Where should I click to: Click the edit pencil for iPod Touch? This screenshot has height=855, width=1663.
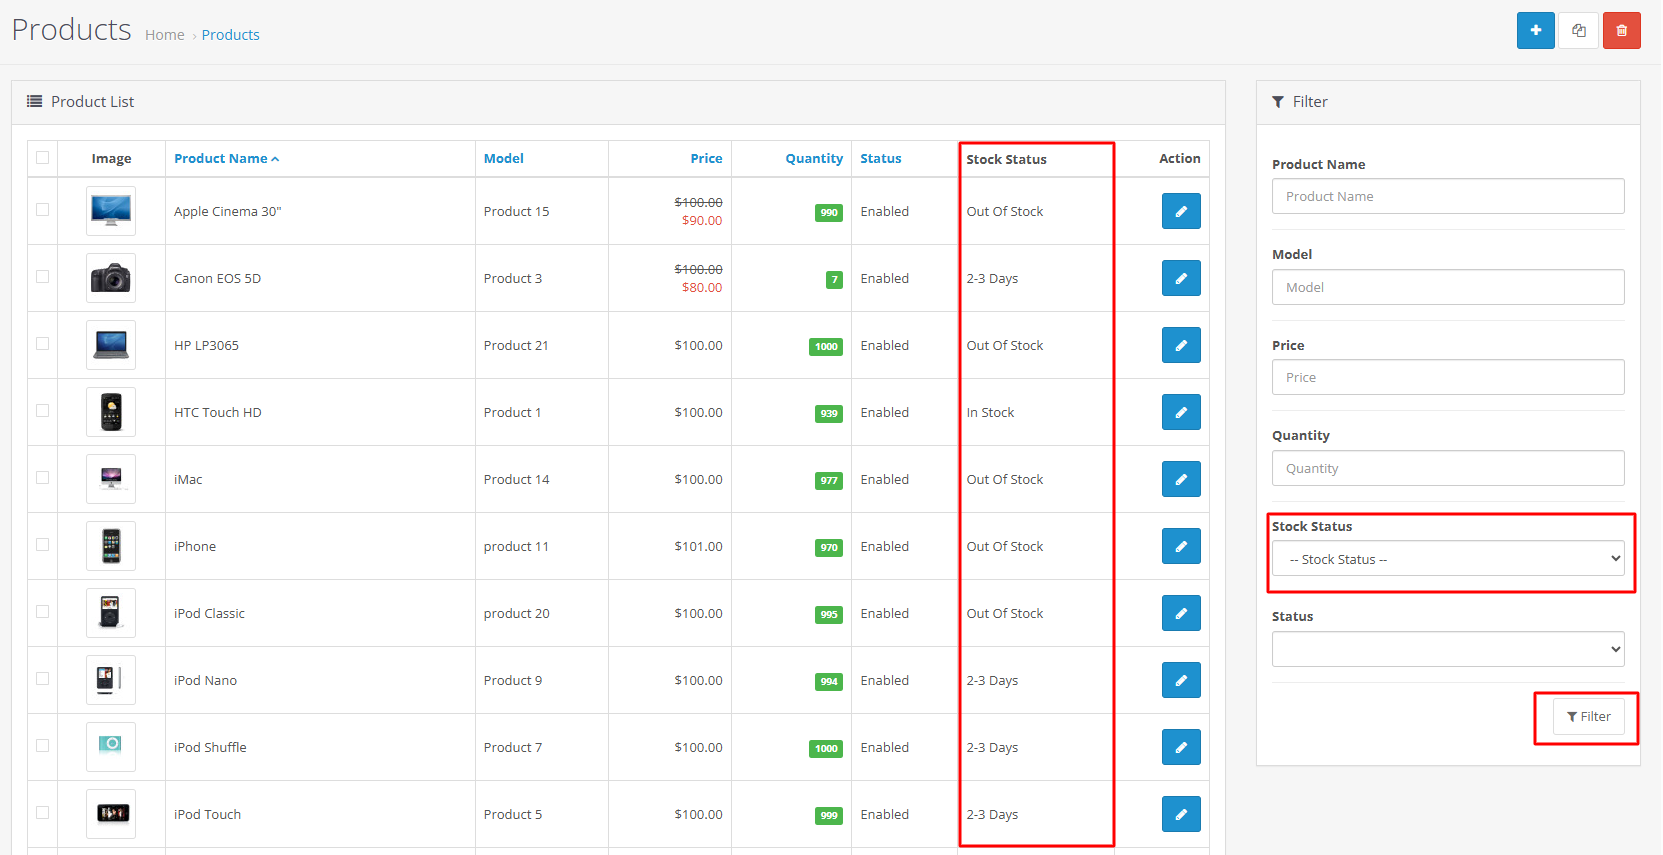1180,814
